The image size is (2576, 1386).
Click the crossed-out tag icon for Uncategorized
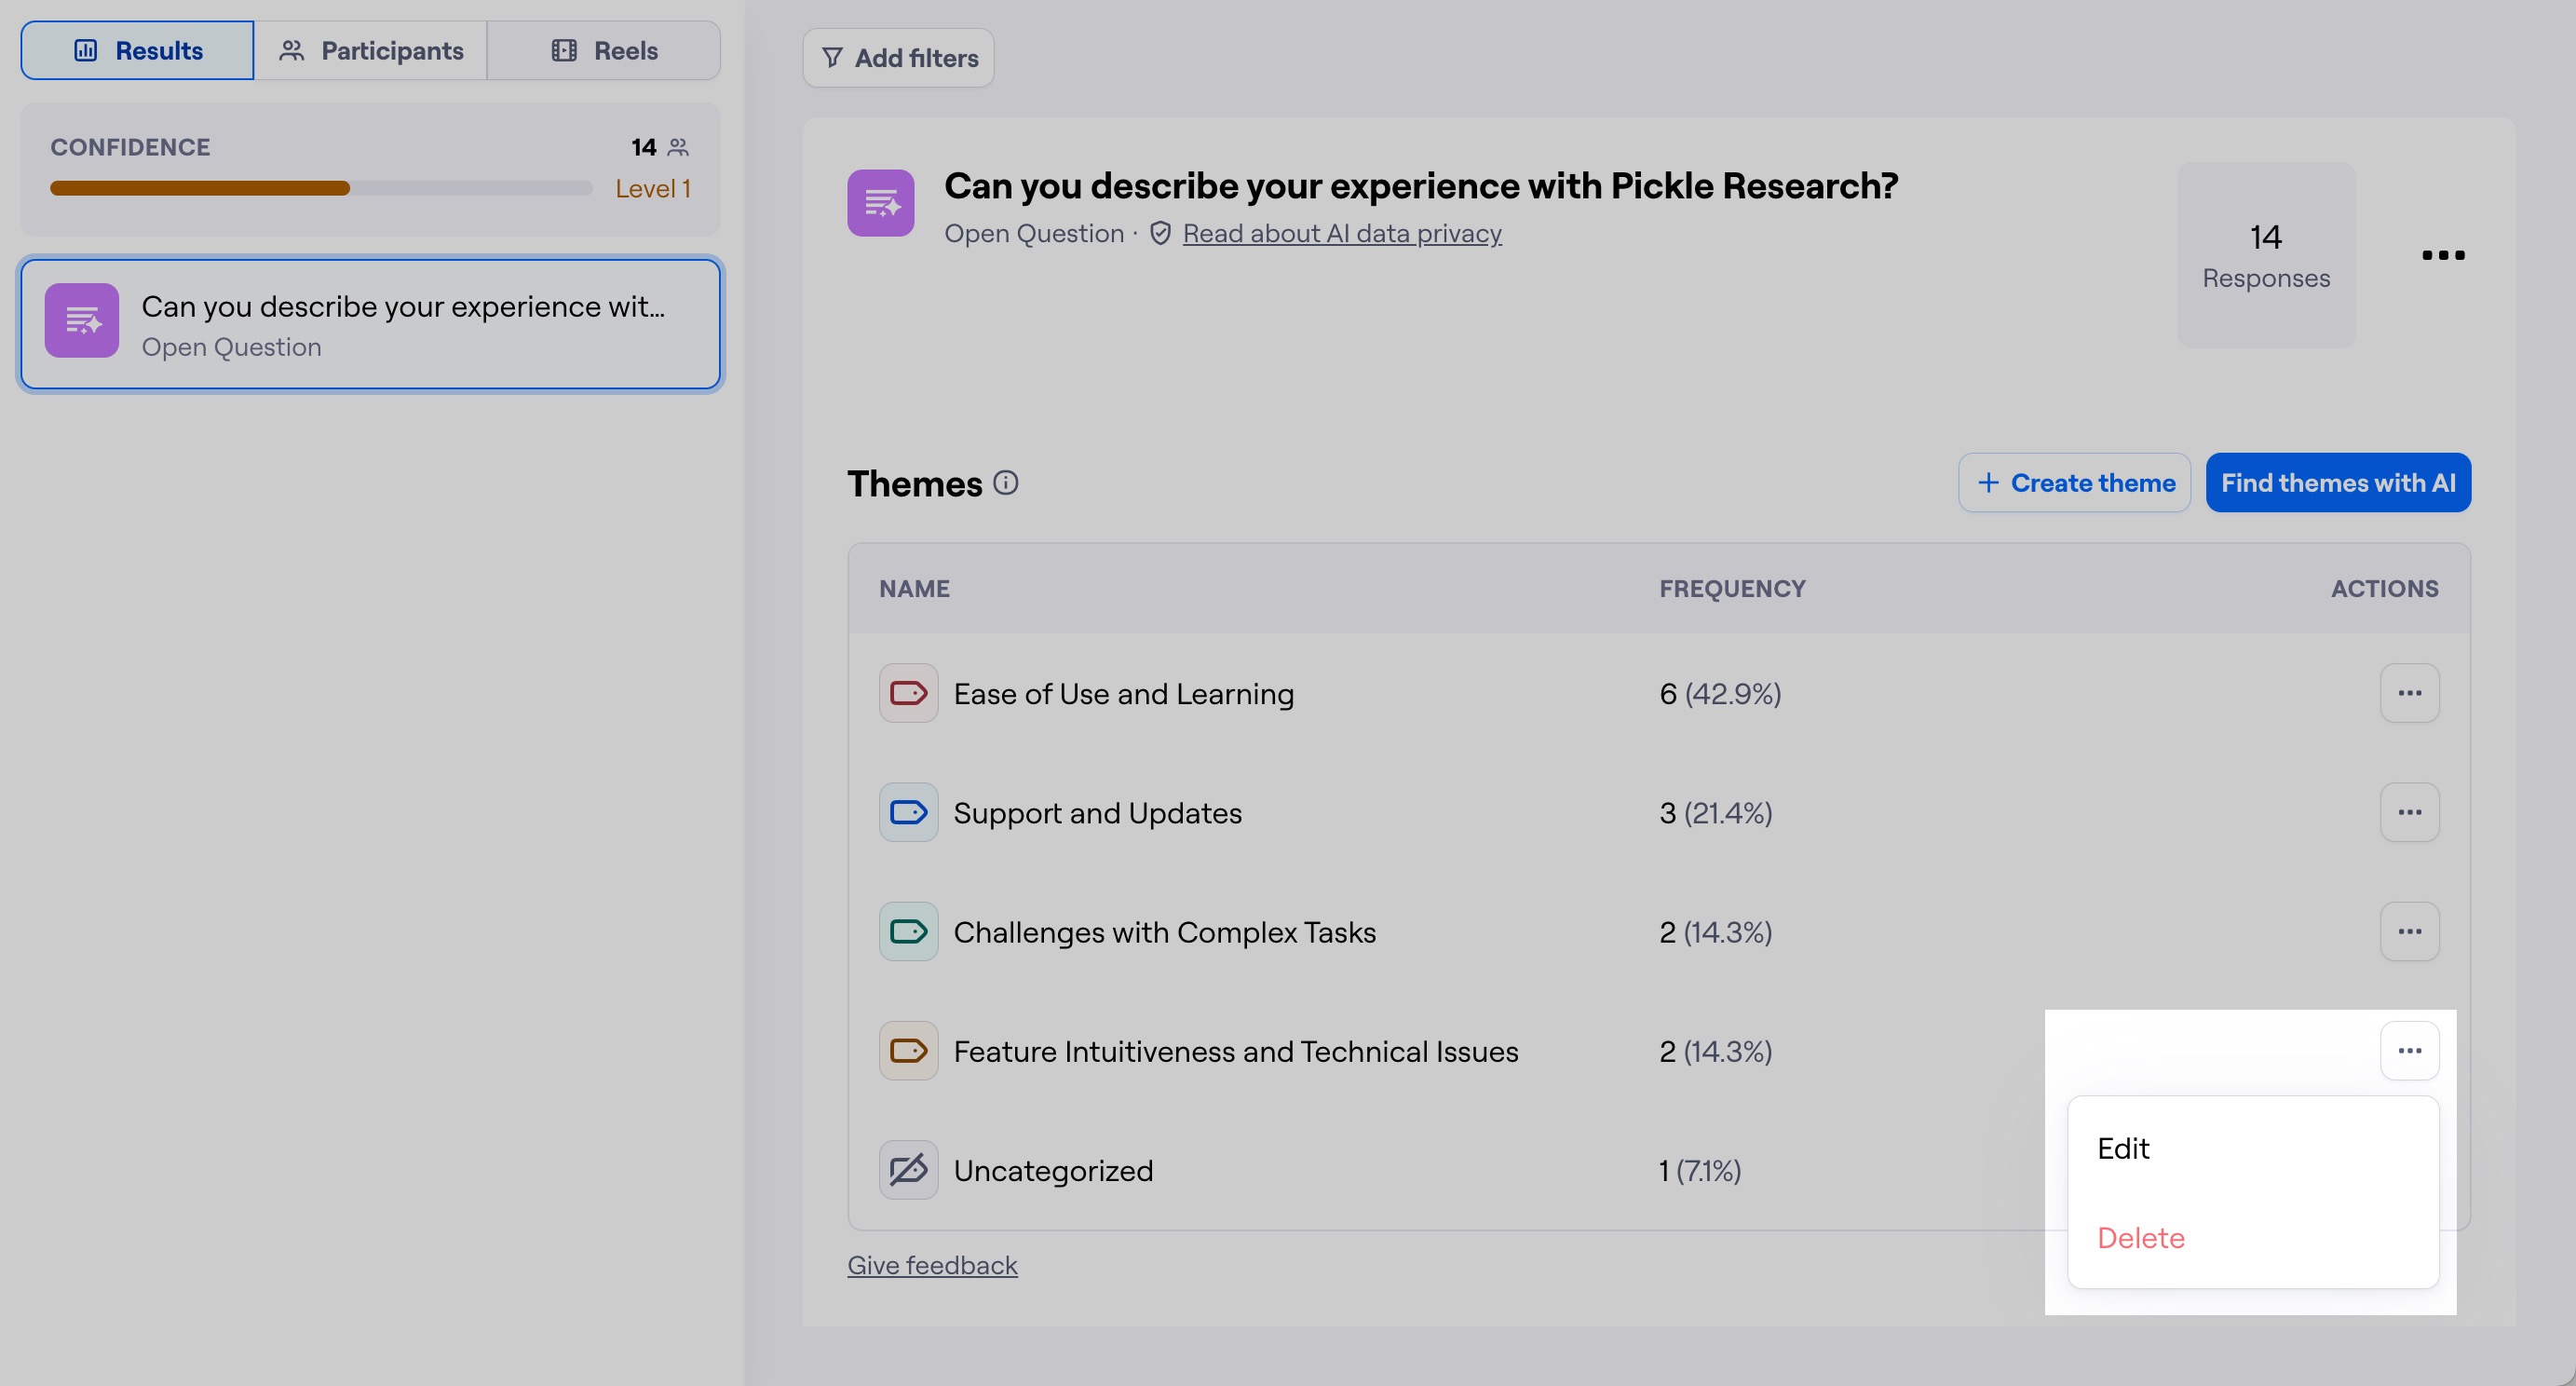909,1169
